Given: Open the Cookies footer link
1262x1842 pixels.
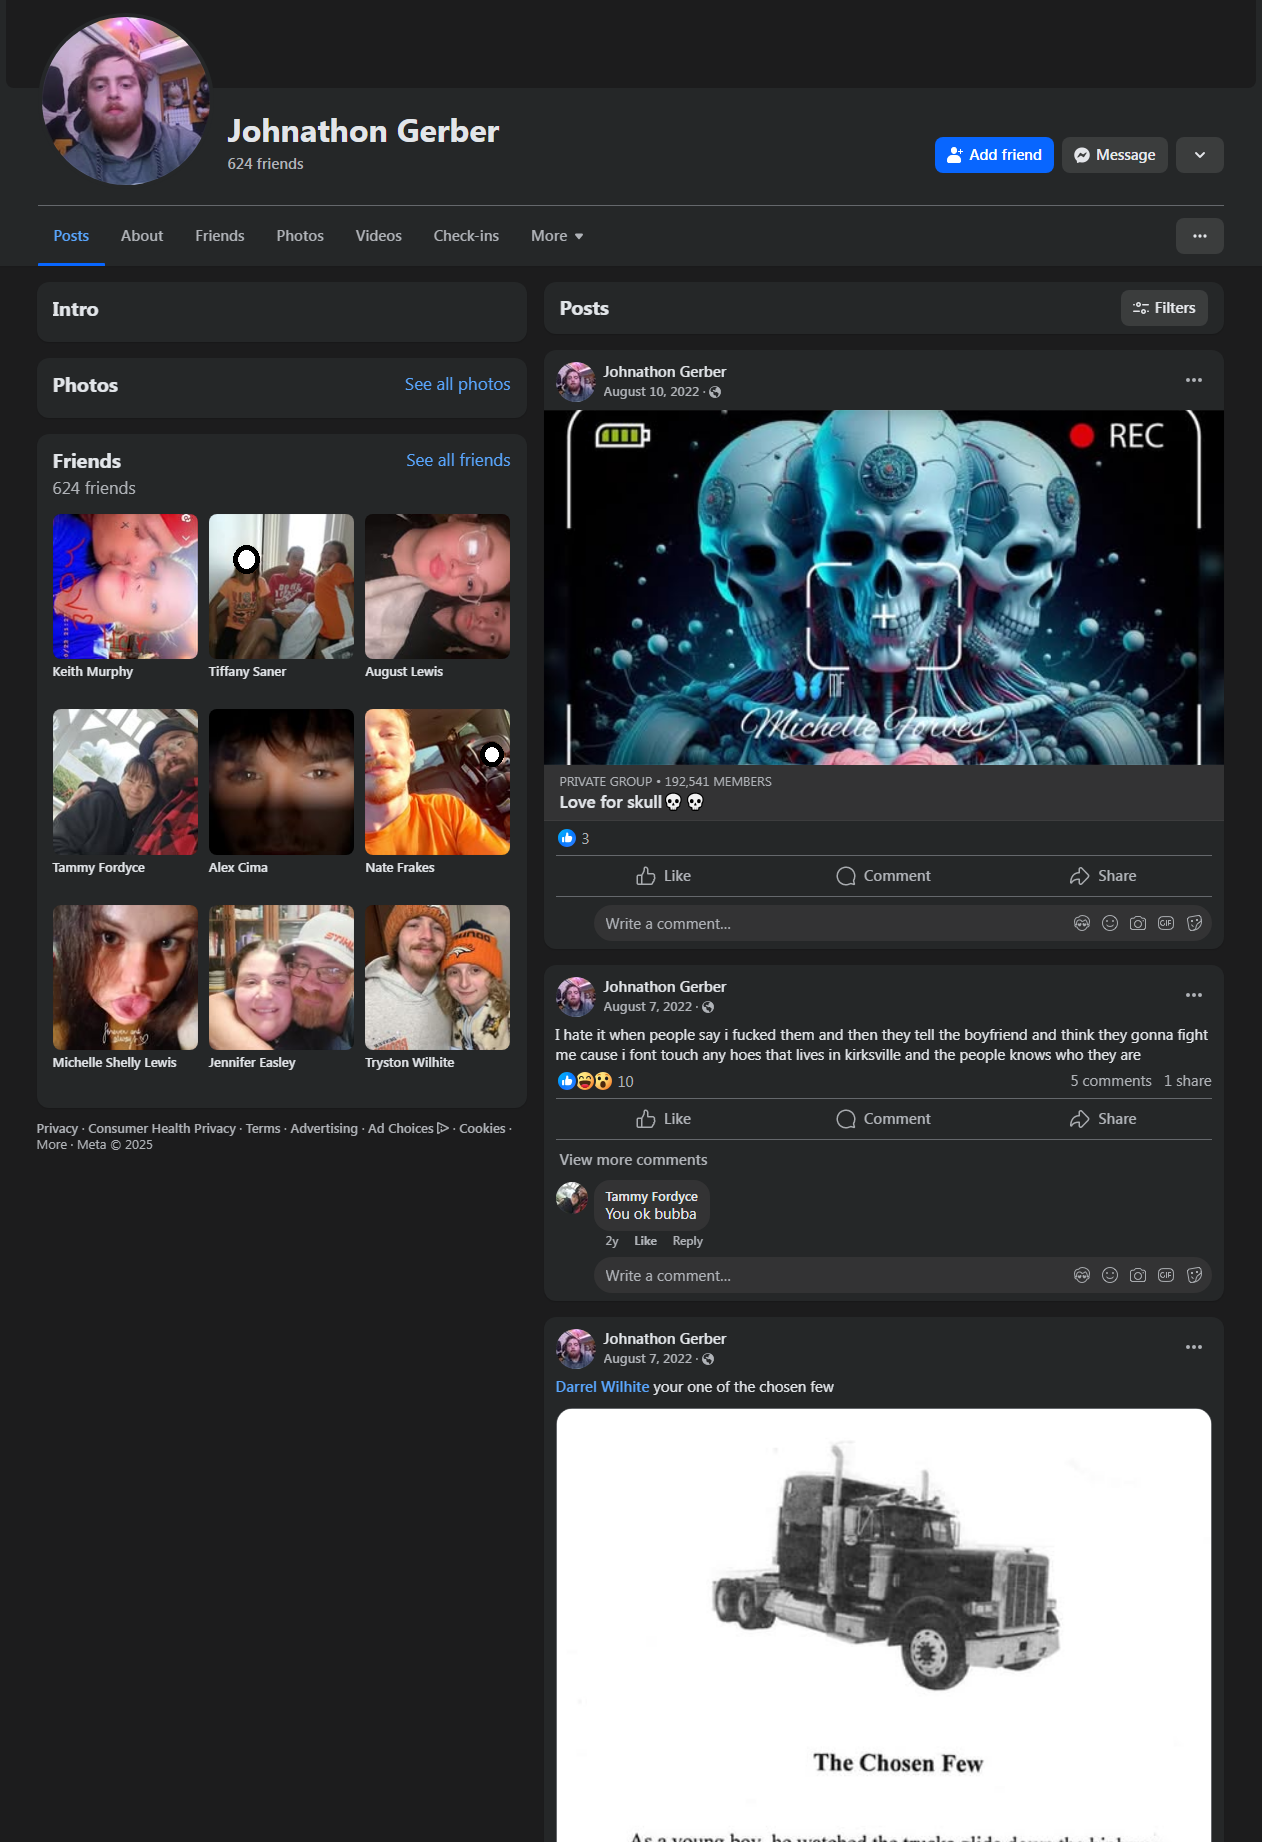Looking at the screenshot, I should [482, 1128].
